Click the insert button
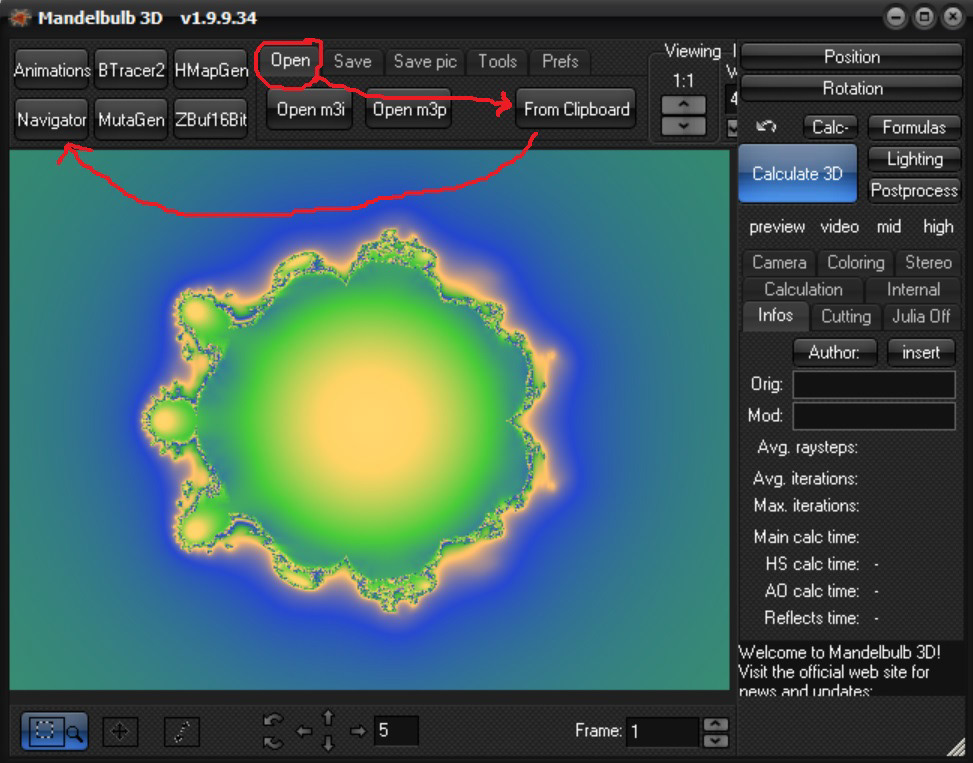Image resolution: width=973 pixels, height=763 pixels. click(x=921, y=352)
